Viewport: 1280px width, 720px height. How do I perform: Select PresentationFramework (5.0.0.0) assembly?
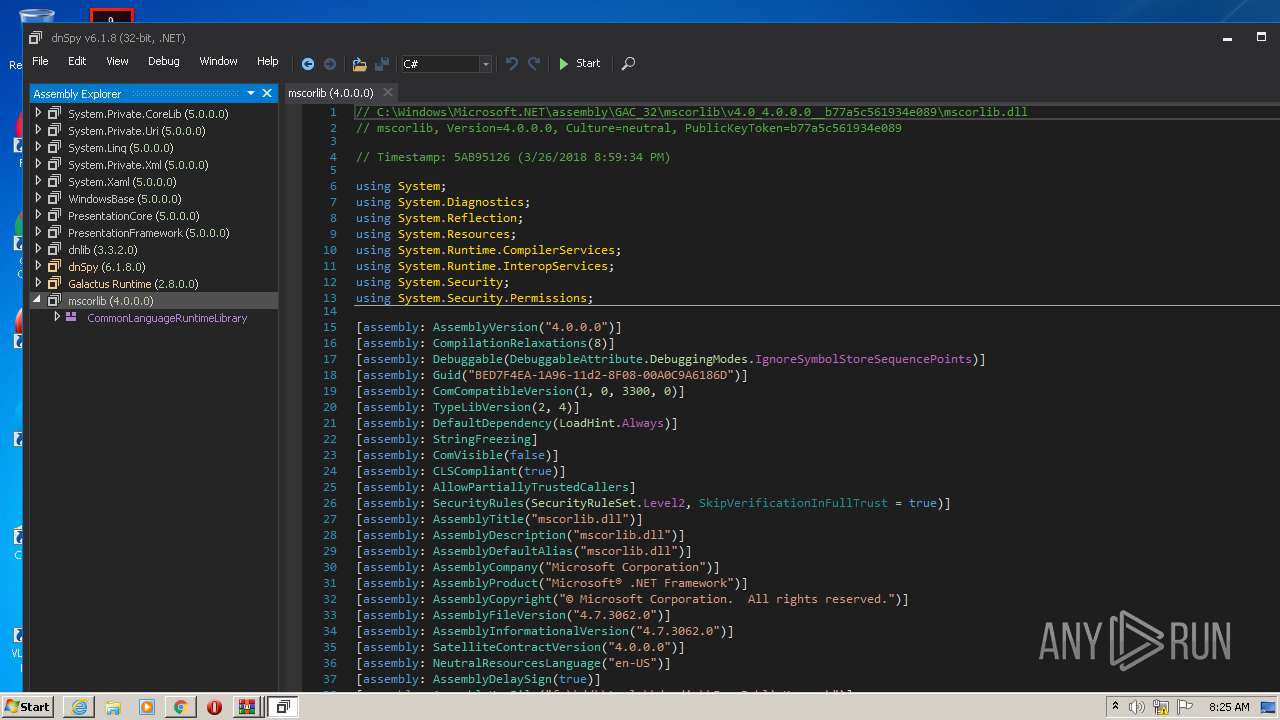tap(149, 233)
